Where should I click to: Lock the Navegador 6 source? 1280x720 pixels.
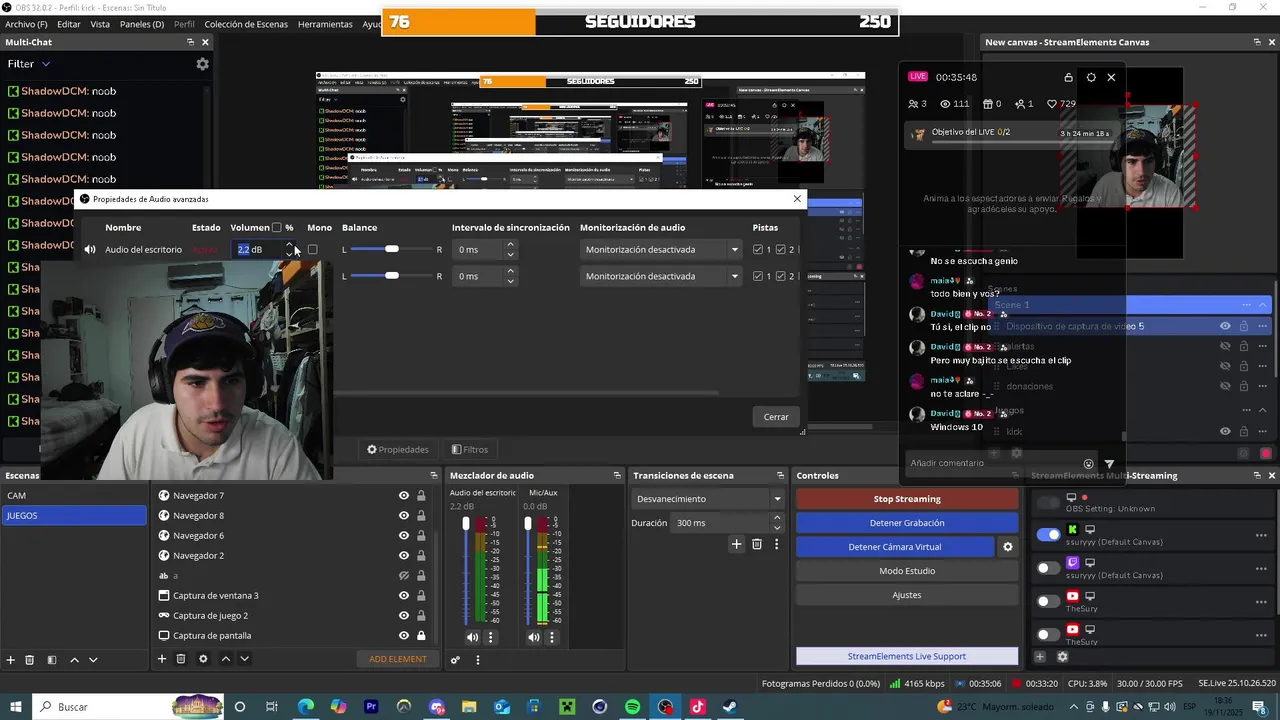click(x=421, y=536)
